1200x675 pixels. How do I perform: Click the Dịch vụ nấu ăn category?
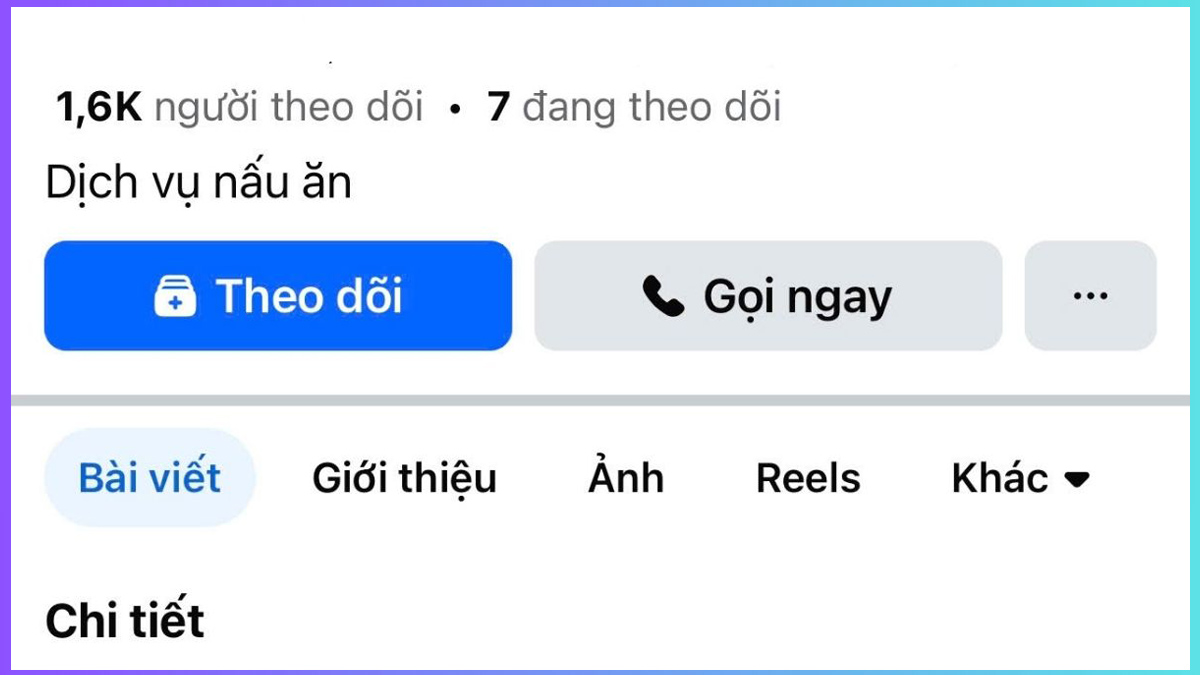(198, 183)
